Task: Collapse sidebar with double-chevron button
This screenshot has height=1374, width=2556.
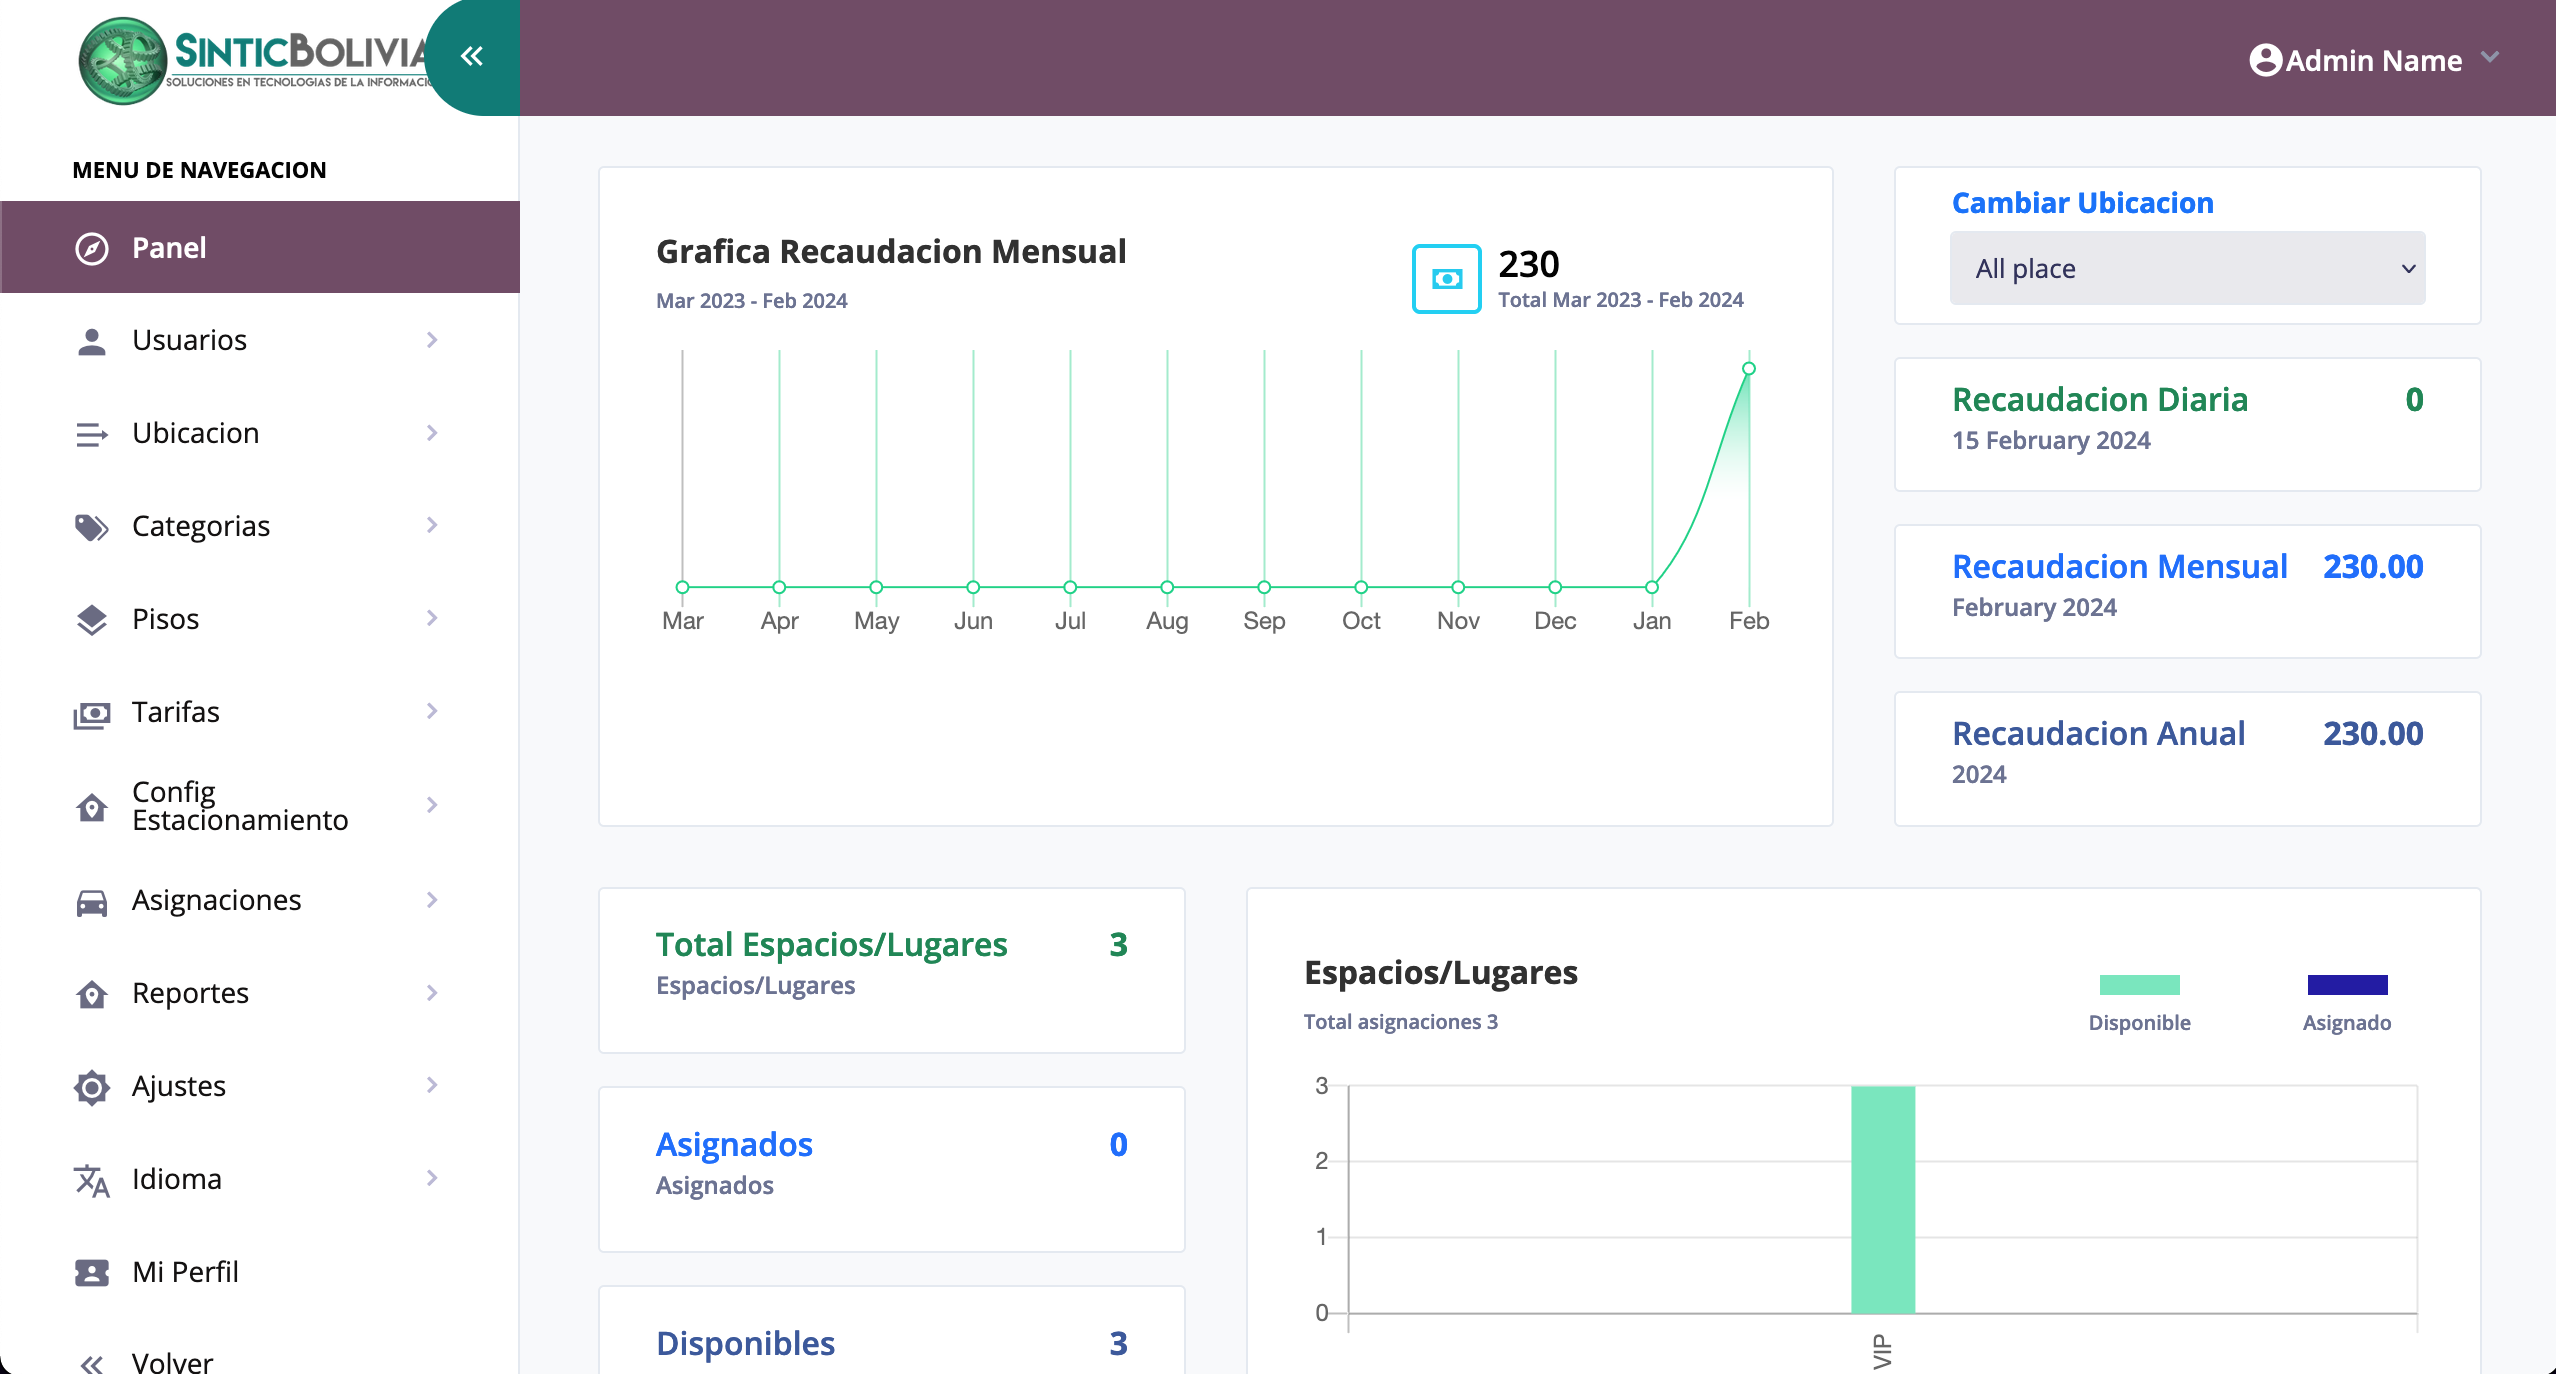Action: coord(471,56)
